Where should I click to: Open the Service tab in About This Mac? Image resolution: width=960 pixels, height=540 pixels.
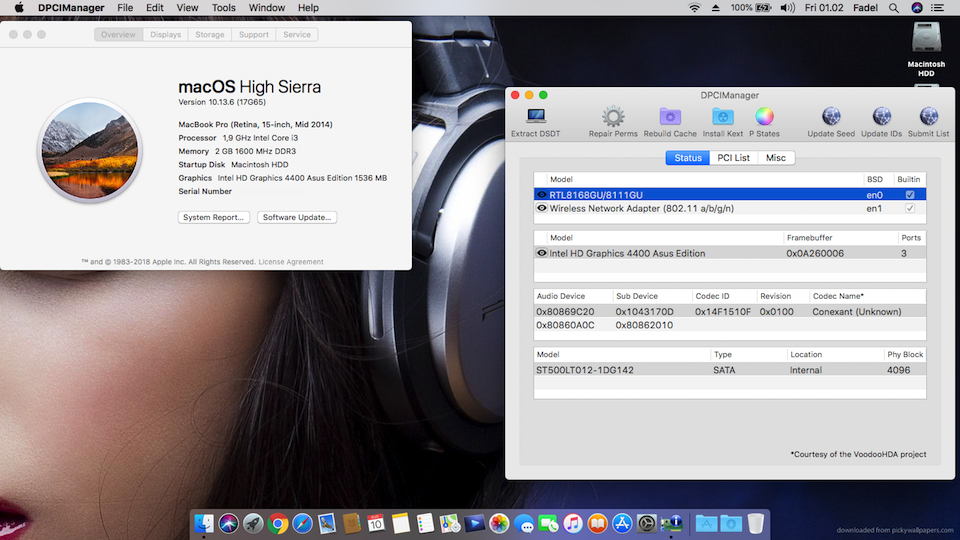pos(297,34)
